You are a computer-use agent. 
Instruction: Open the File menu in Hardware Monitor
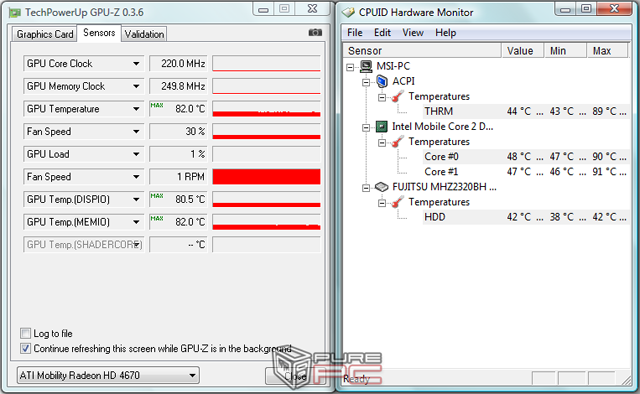(354, 33)
